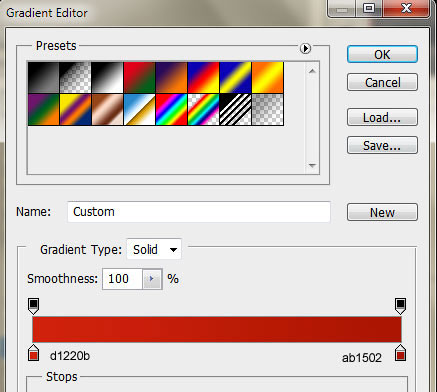The height and width of the screenshot is (392, 437).
Task: Open the Gradient Type dropdown
Action: pyautogui.click(x=154, y=249)
